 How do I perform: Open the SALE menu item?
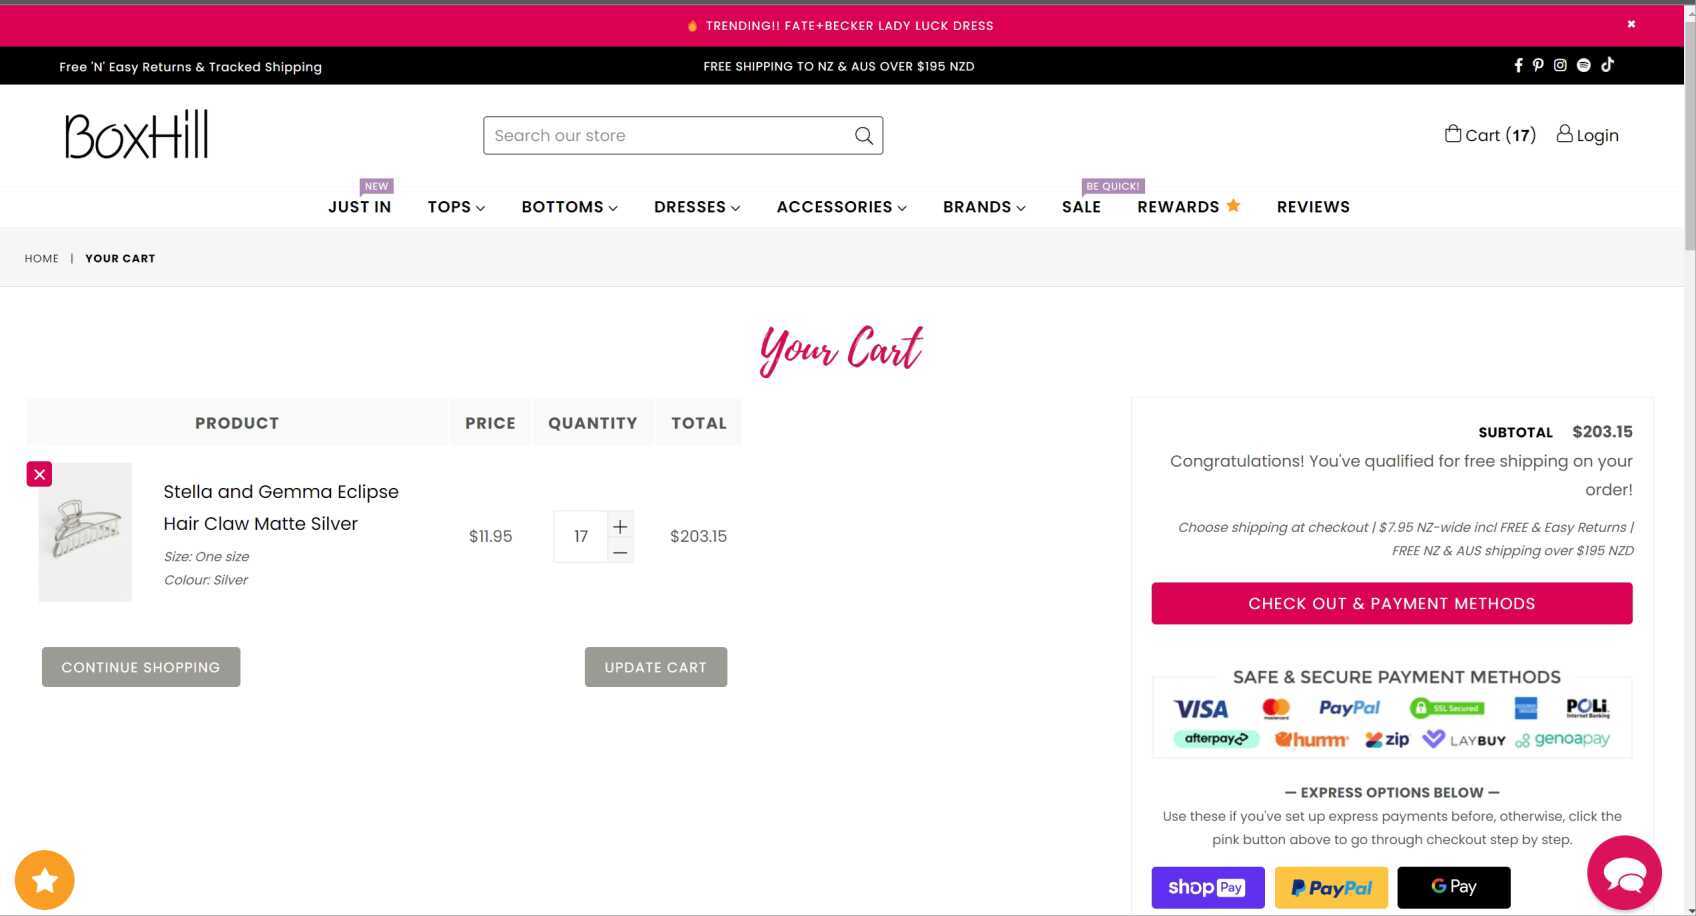click(1081, 207)
